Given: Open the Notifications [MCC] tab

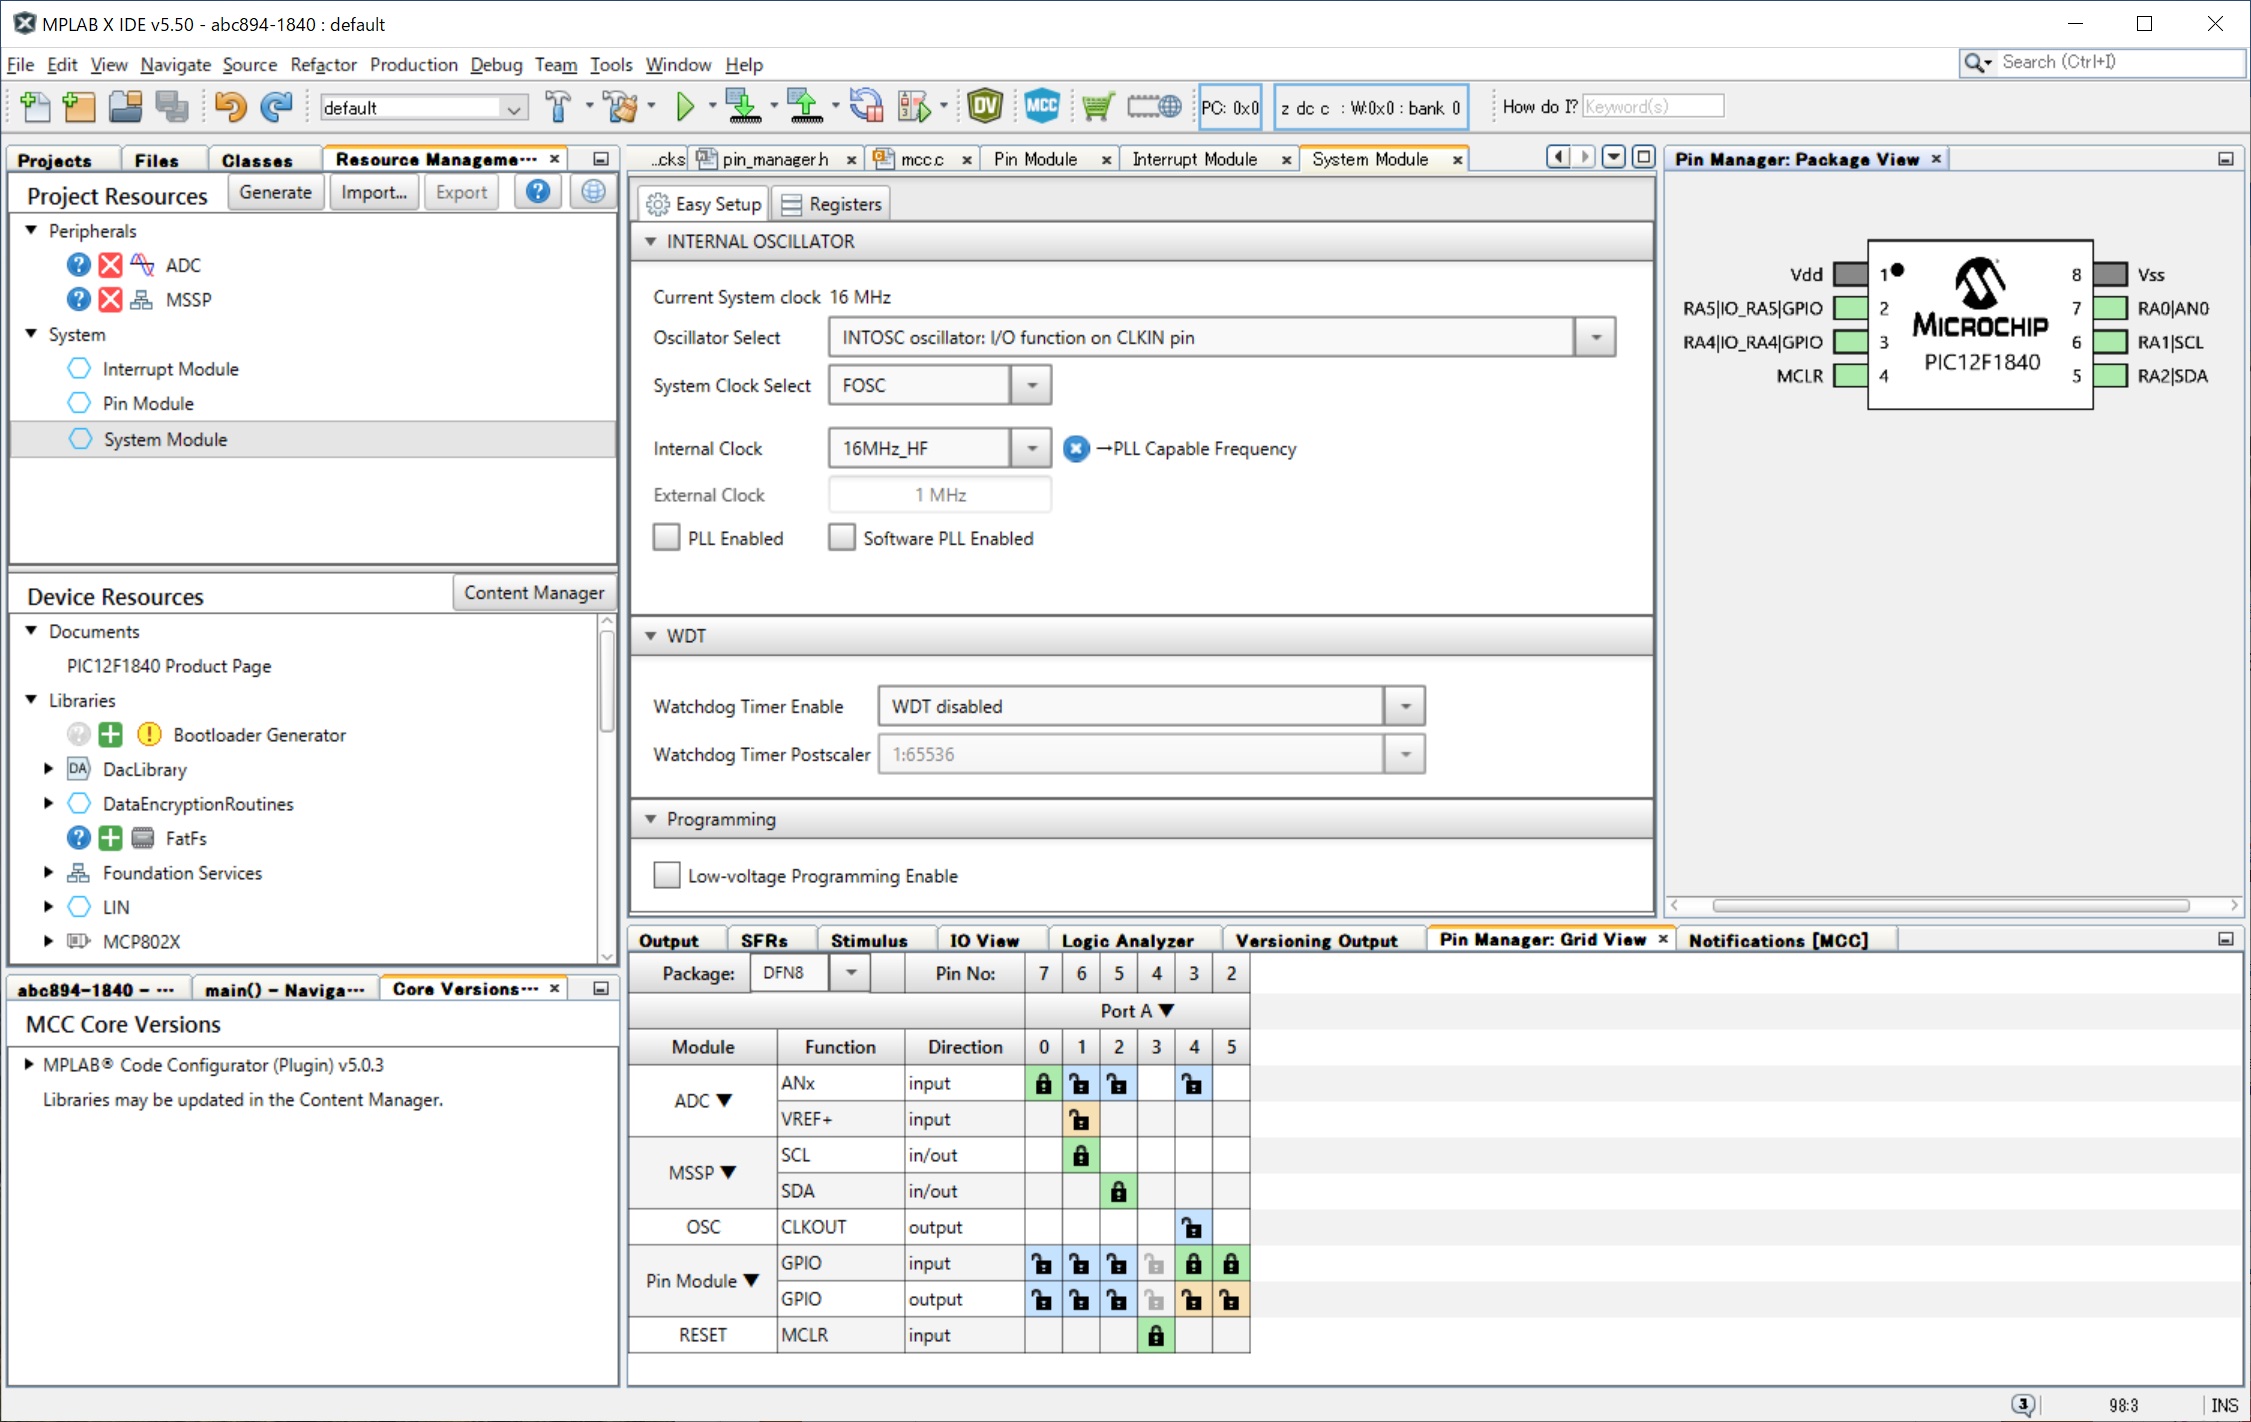Looking at the screenshot, I should click(1778, 940).
